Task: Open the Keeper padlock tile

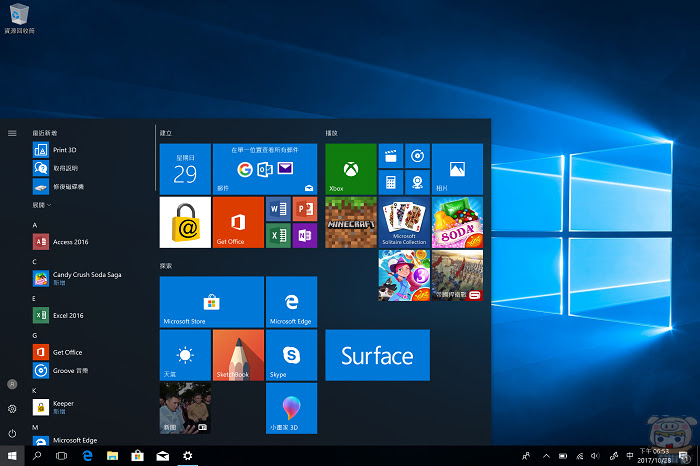Action: pos(185,222)
